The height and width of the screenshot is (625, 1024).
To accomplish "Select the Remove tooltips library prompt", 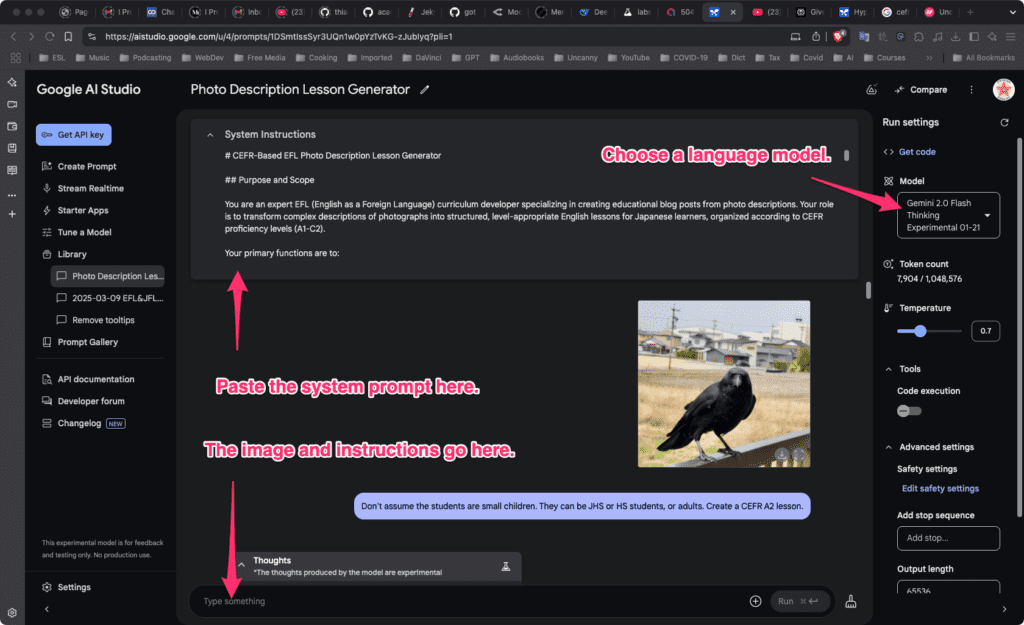I will (x=103, y=320).
